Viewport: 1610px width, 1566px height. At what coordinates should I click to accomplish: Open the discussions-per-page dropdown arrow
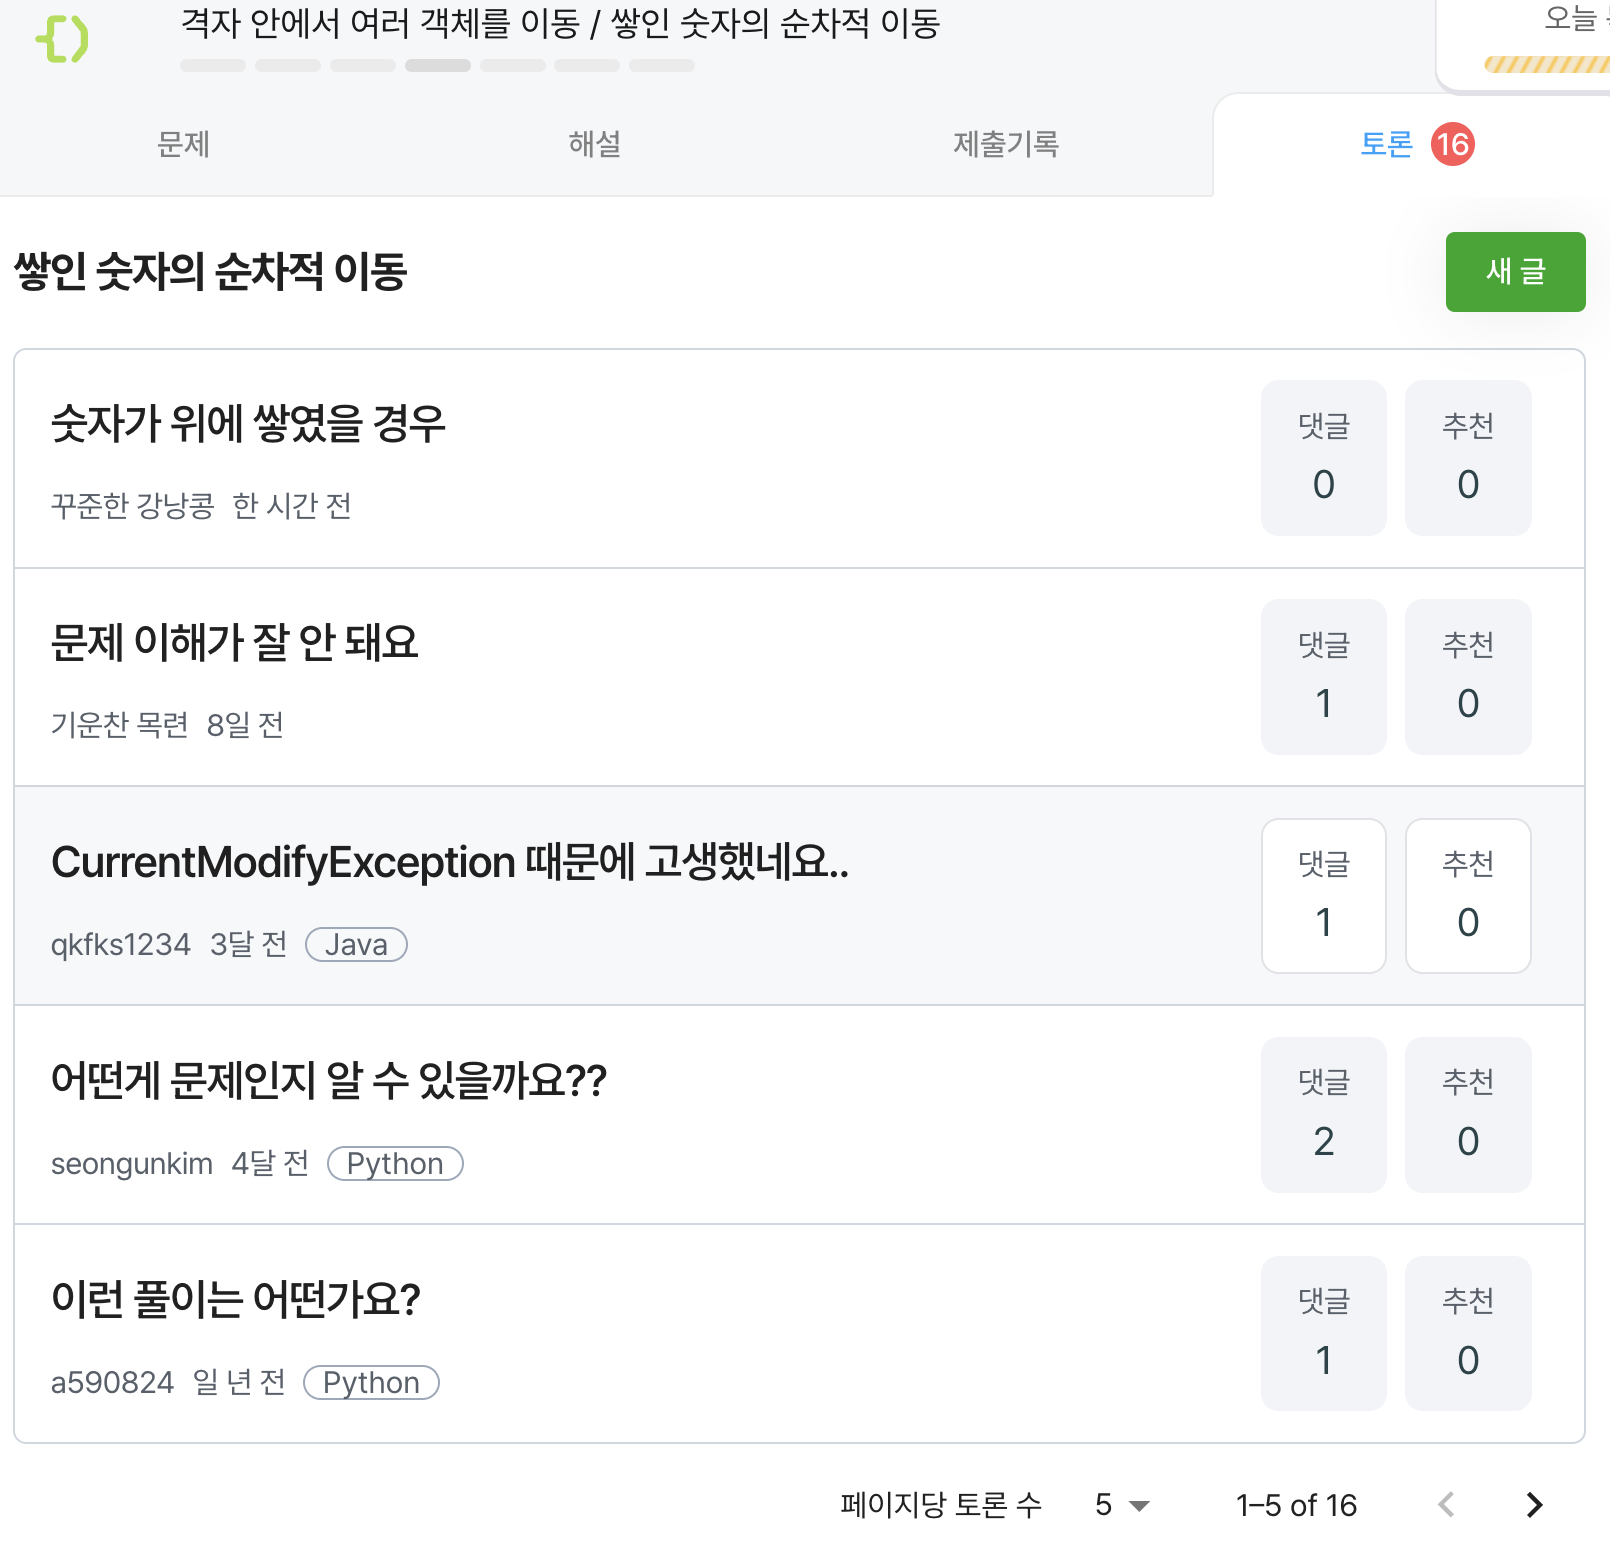(1139, 1506)
